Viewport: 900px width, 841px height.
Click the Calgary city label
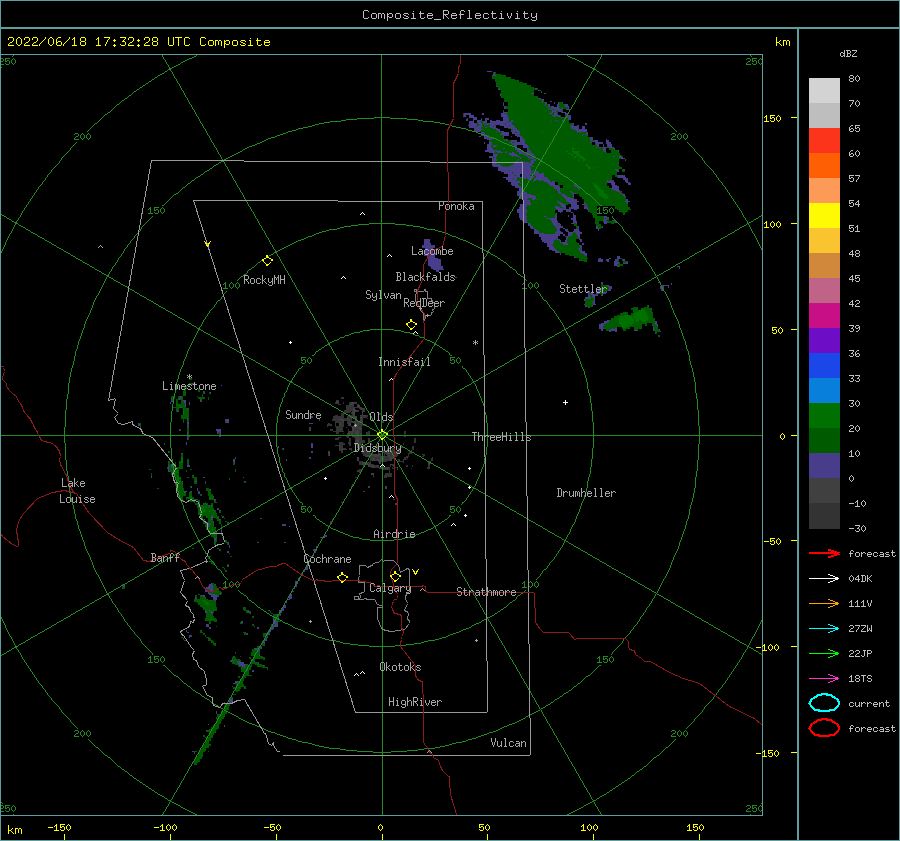(x=390, y=588)
